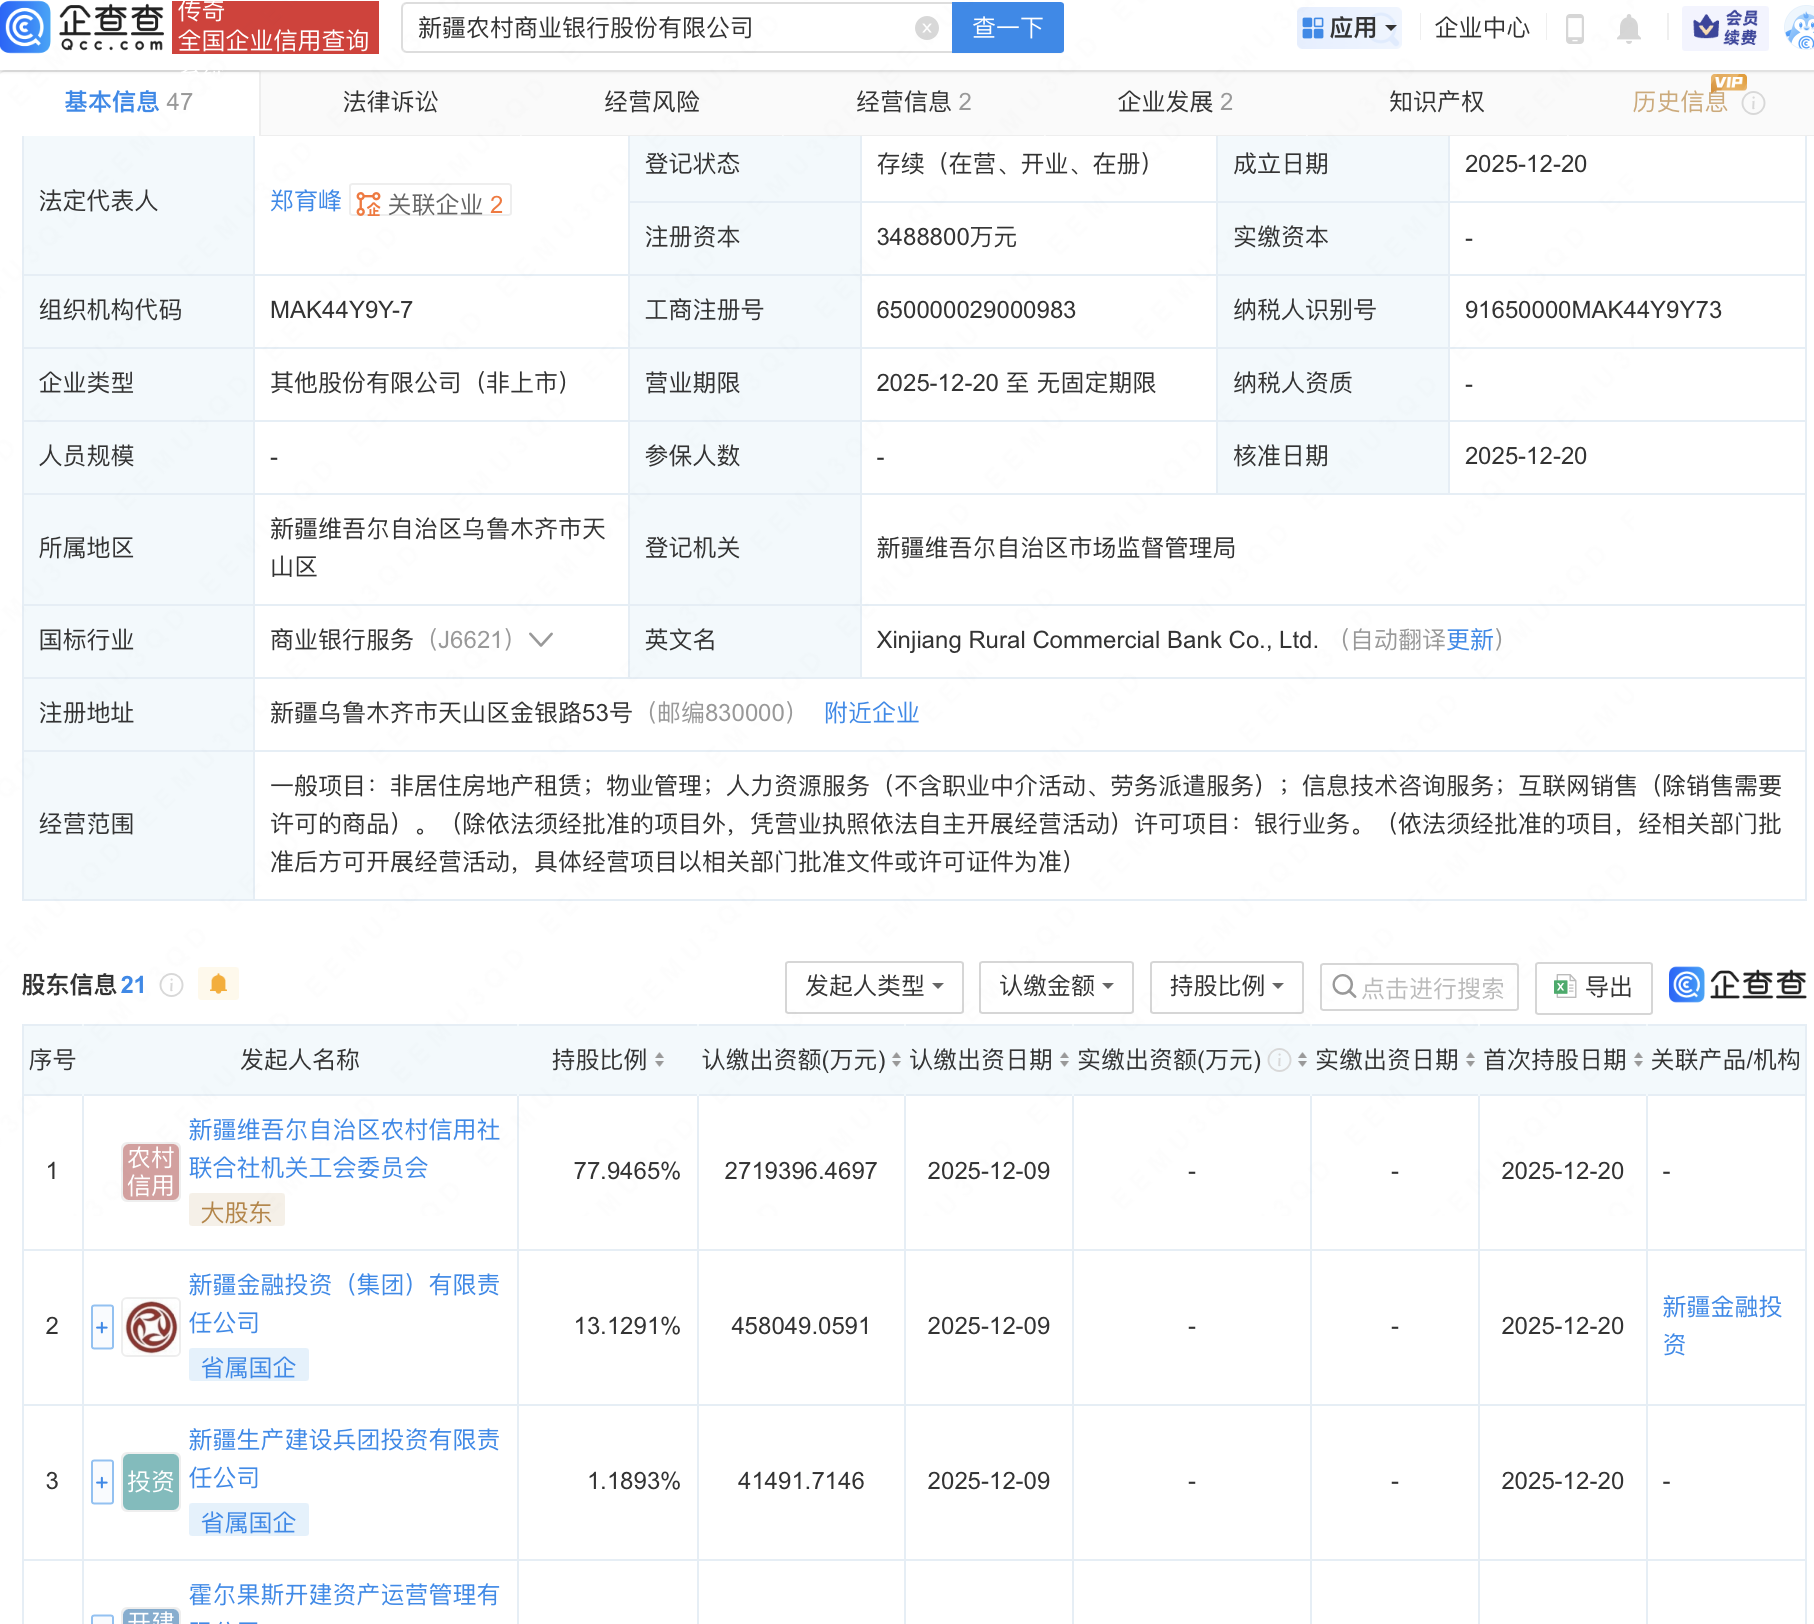Open the 应用 apps dropdown
Image resolution: width=1814 pixels, height=1624 pixels.
coord(1349,28)
